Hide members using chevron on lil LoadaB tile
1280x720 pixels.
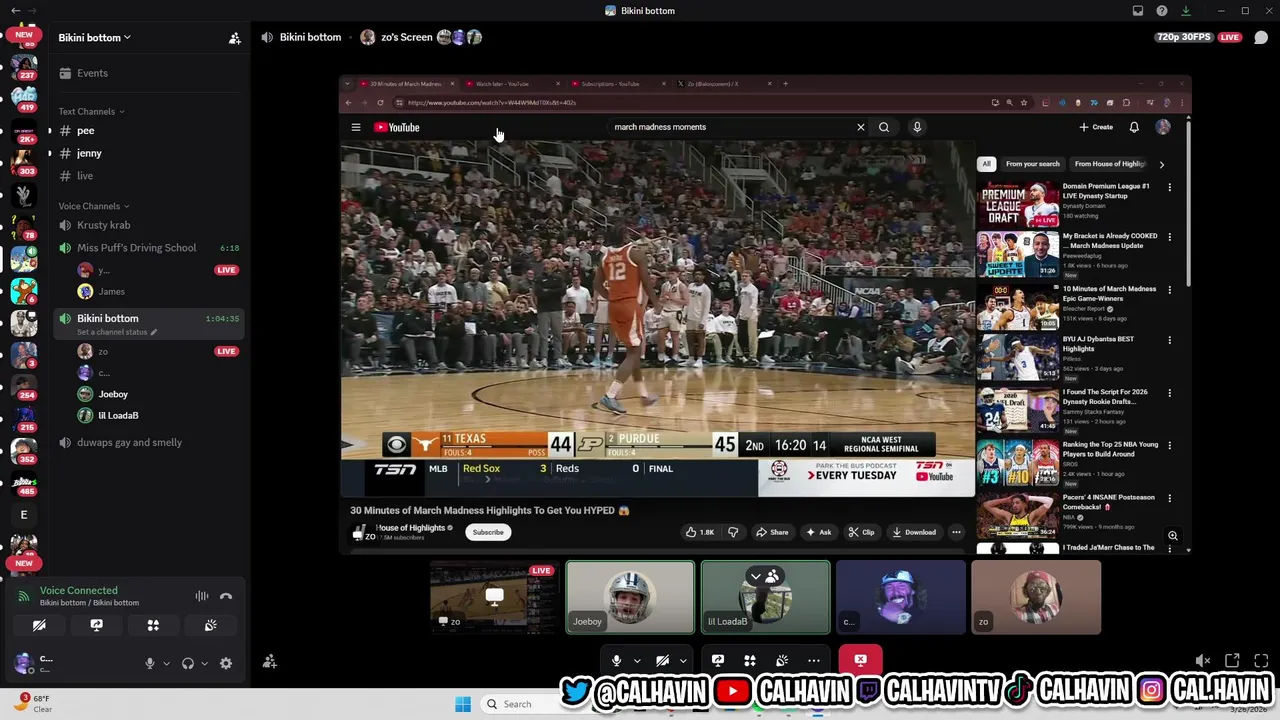pyautogui.click(x=756, y=576)
